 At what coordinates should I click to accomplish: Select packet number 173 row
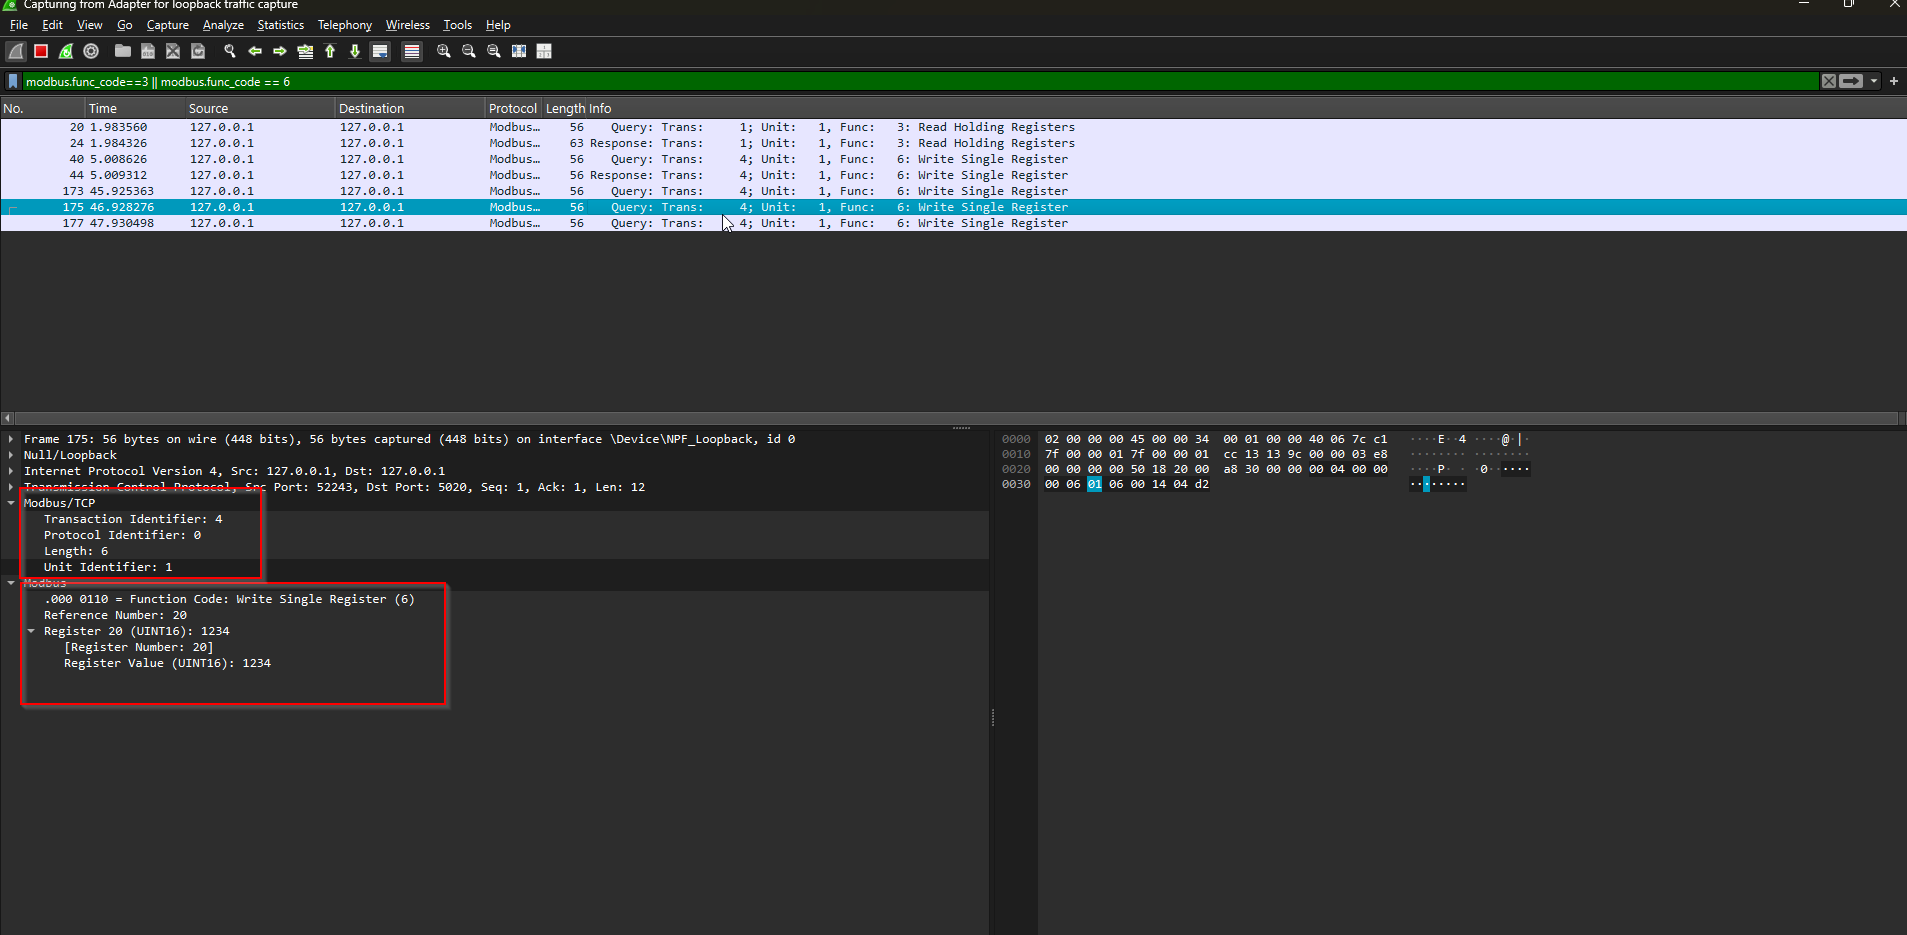coord(953,191)
